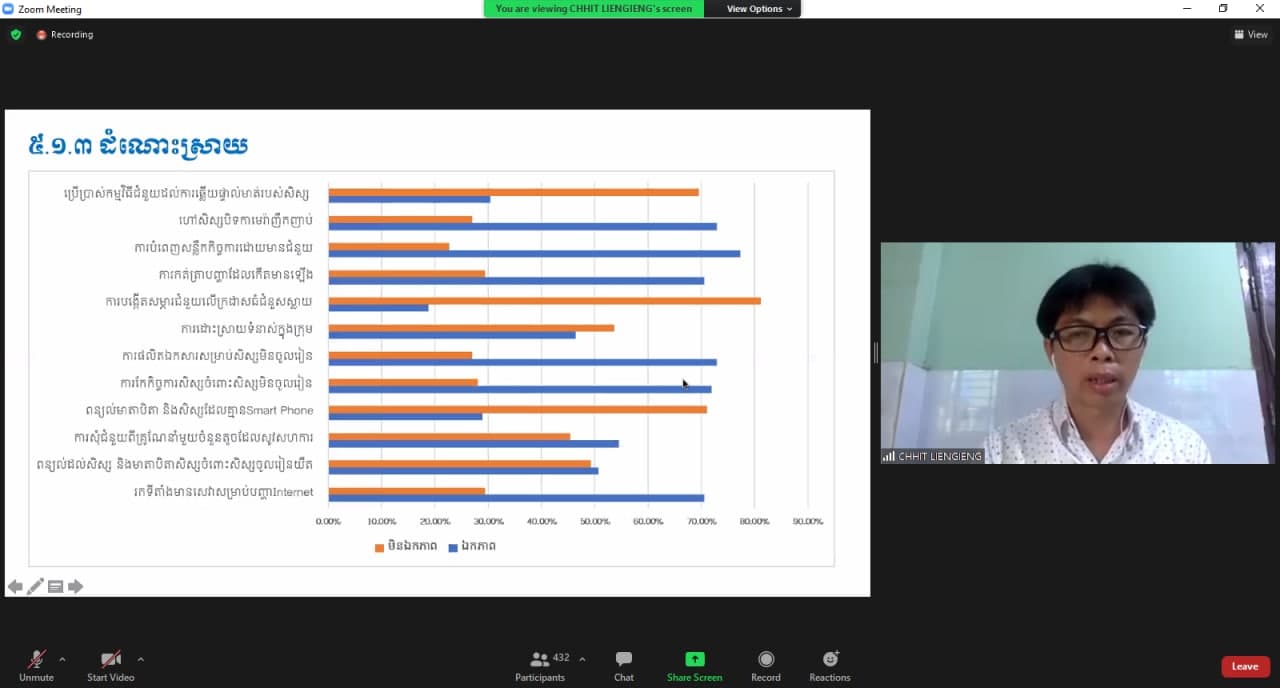This screenshot has width=1280, height=688.
Task: Open the View Options dropdown
Action: 759,9
